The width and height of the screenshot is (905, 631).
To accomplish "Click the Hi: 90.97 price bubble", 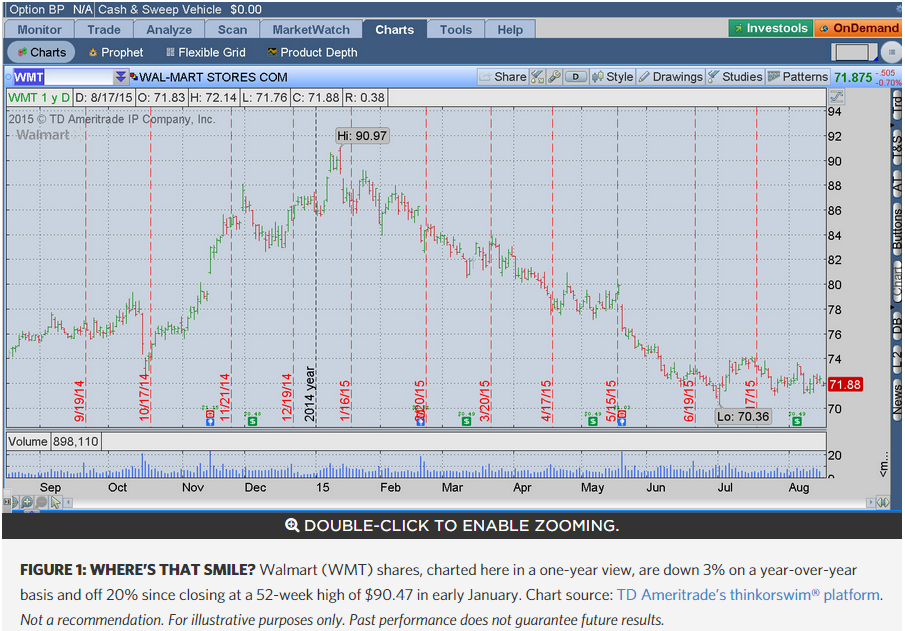I will point(362,136).
